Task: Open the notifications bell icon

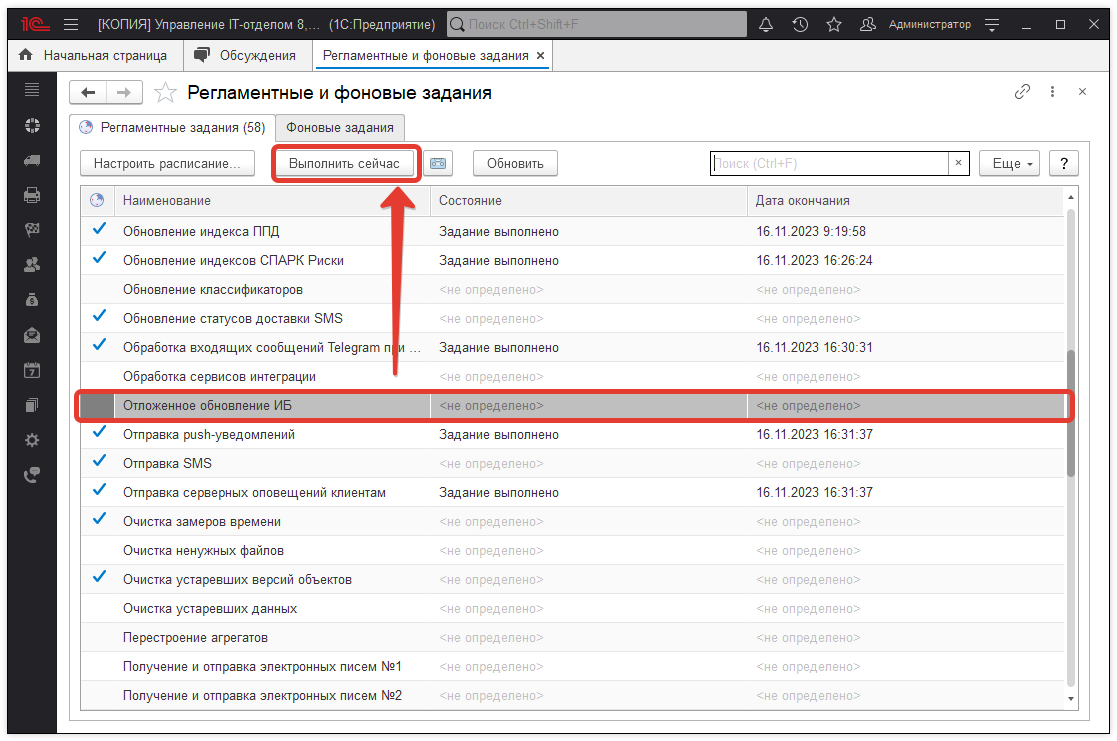Action: click(766, 23)
